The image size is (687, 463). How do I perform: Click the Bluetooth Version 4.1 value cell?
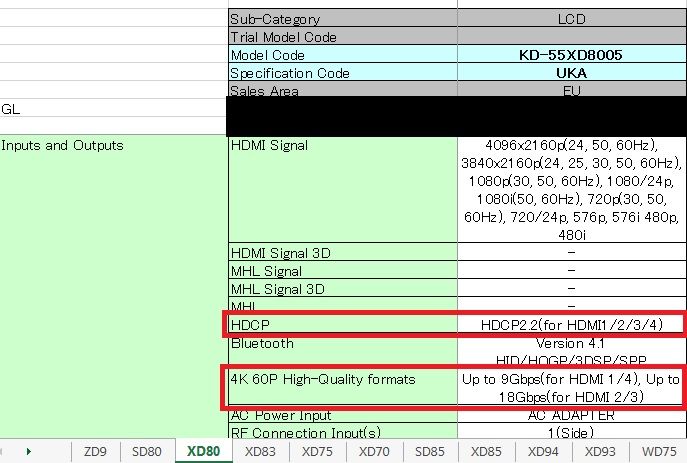tap(571, 343)
